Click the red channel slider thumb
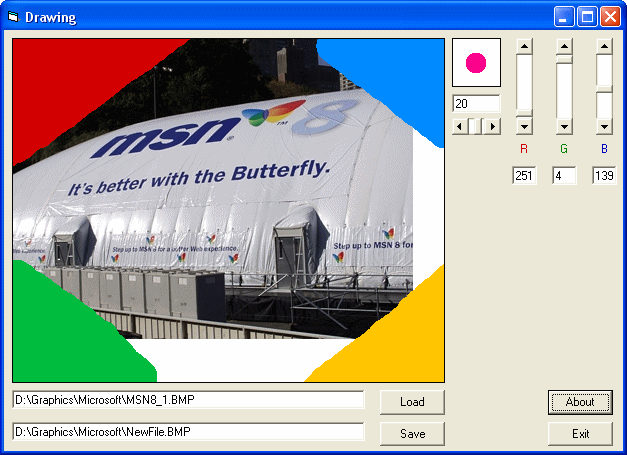Image resolution: width=627 pixels, height=455 pixels. (x=524, y=114)
